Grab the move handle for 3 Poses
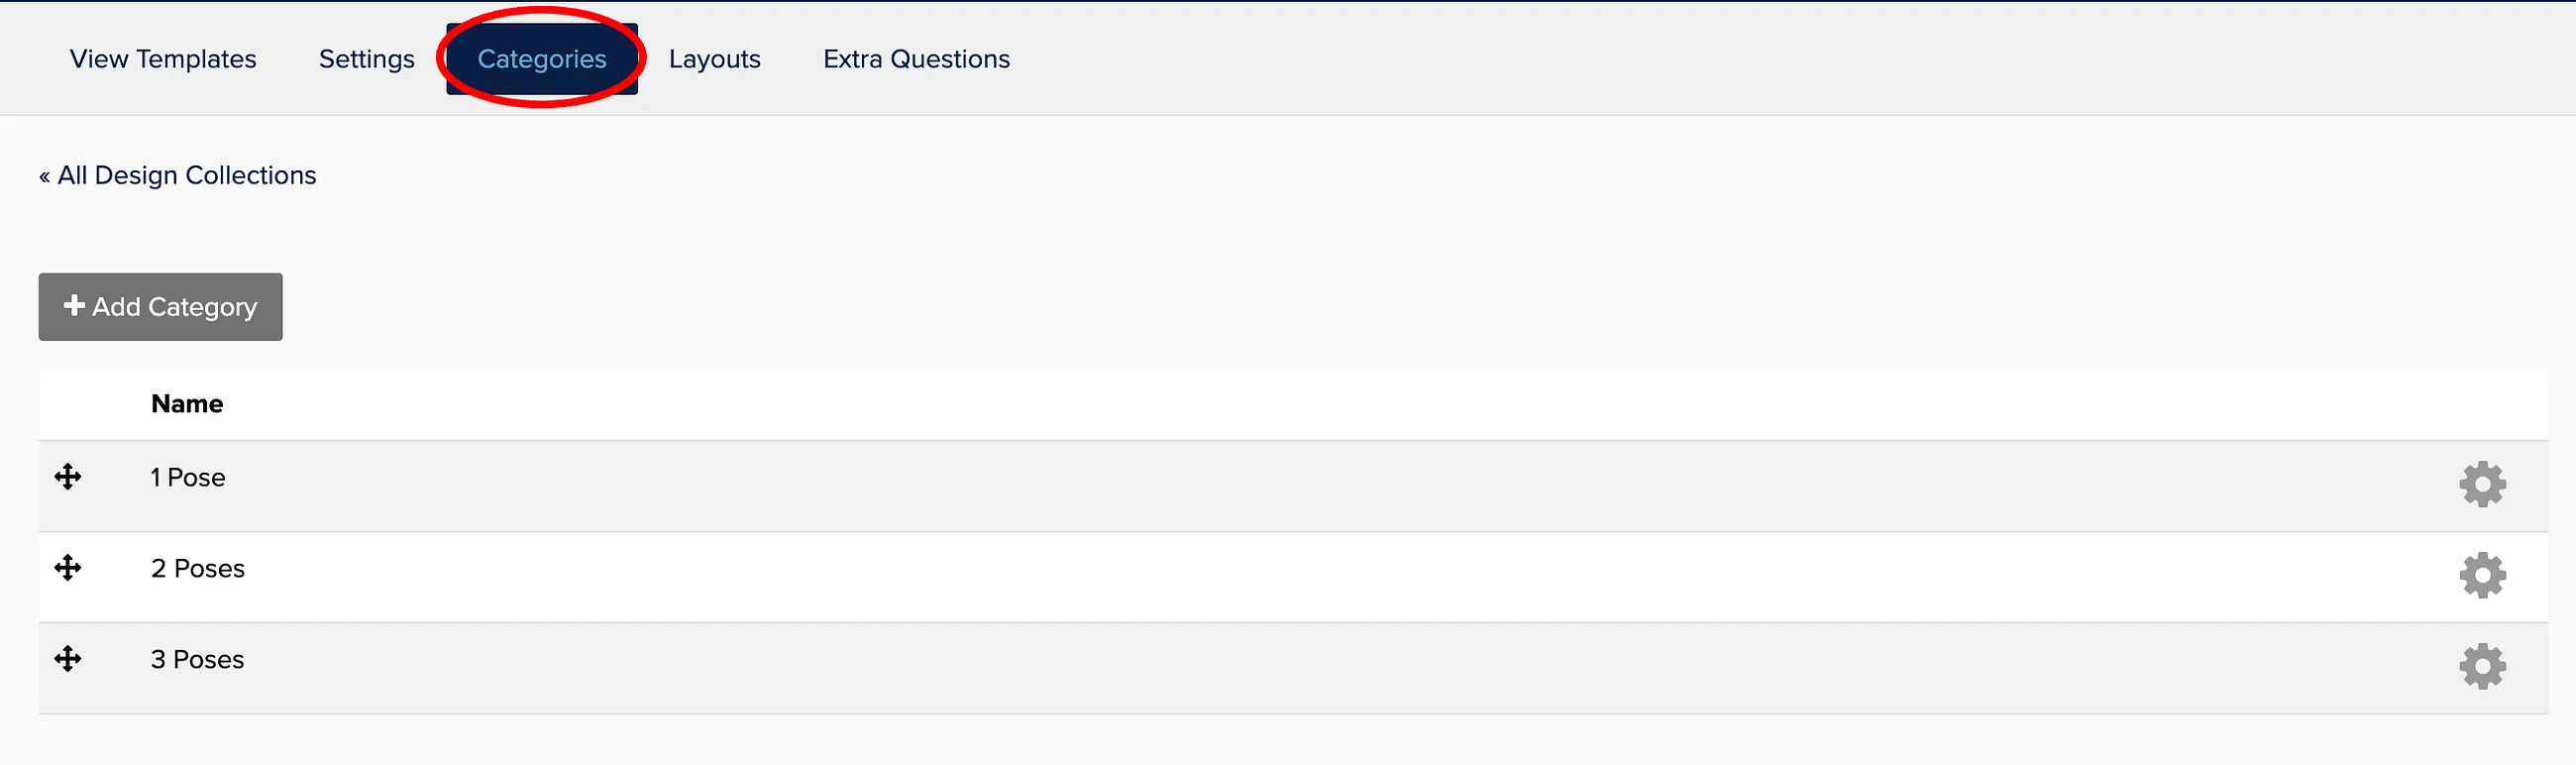 coord(68,659)
